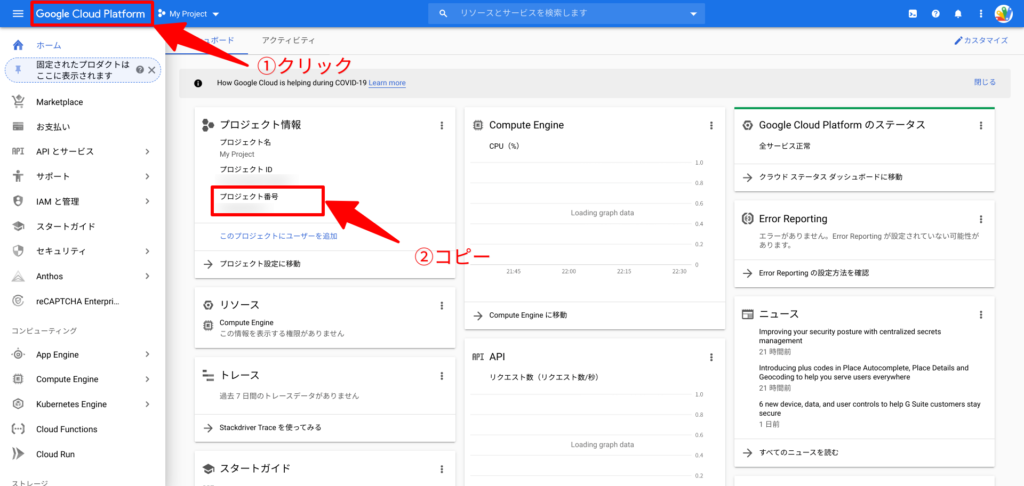Select the プロジェクト ID label text

(246, 169)
